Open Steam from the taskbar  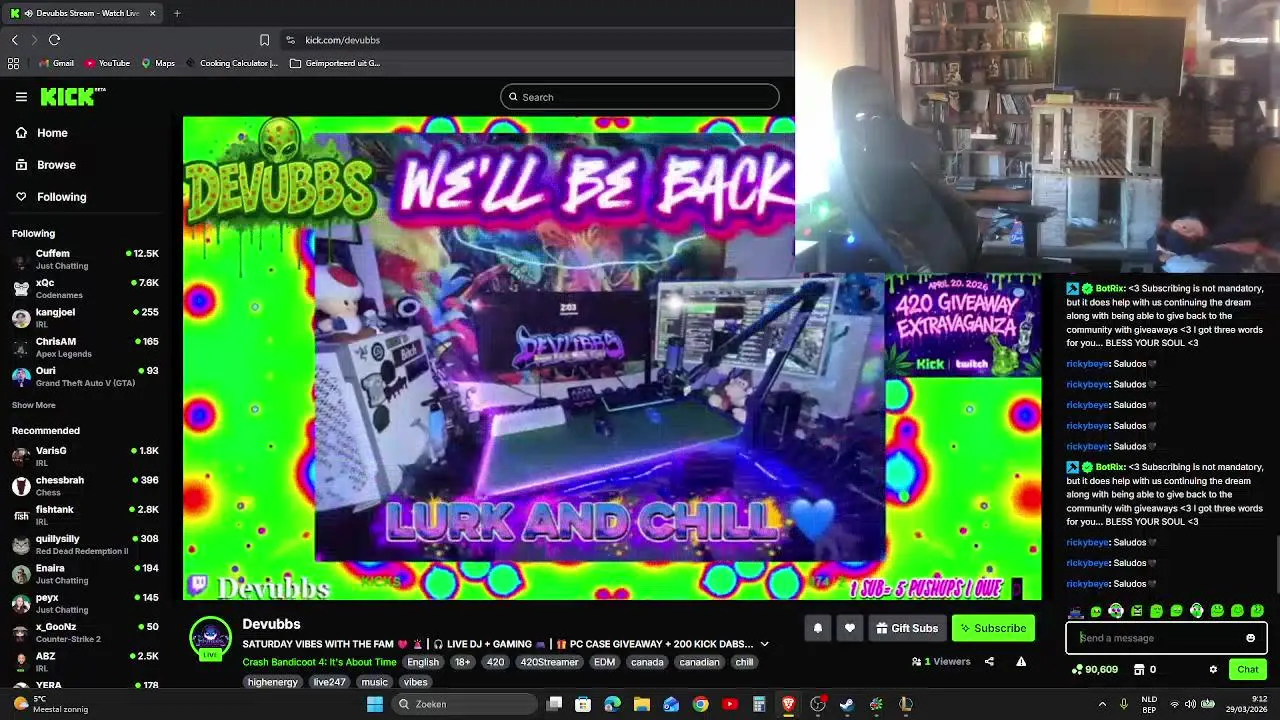(847, 704)
